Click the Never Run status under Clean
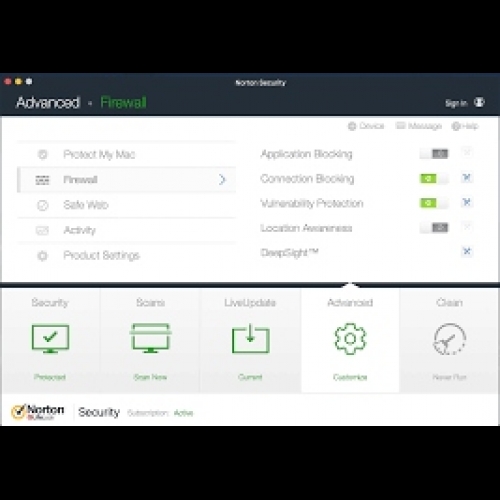The width and height of the screenshot is (500, 500). point(449,377)
